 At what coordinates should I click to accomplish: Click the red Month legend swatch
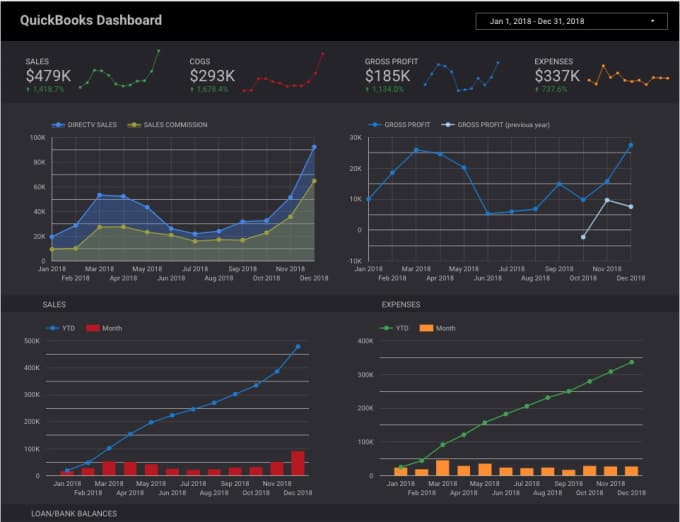pyautogui.click(x=93, y=328)
